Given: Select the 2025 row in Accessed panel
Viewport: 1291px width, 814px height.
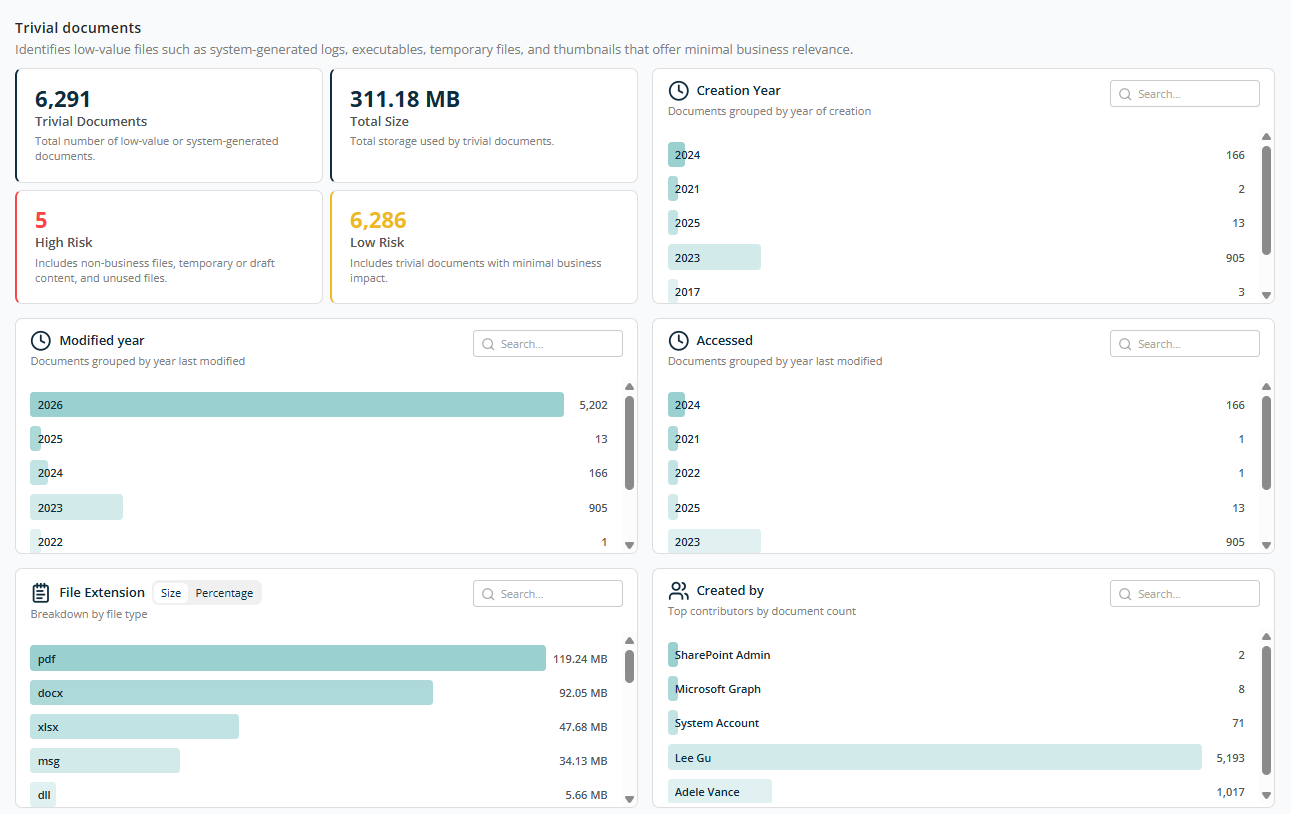Looking at the screenshot, I should (x=956, y=508).
